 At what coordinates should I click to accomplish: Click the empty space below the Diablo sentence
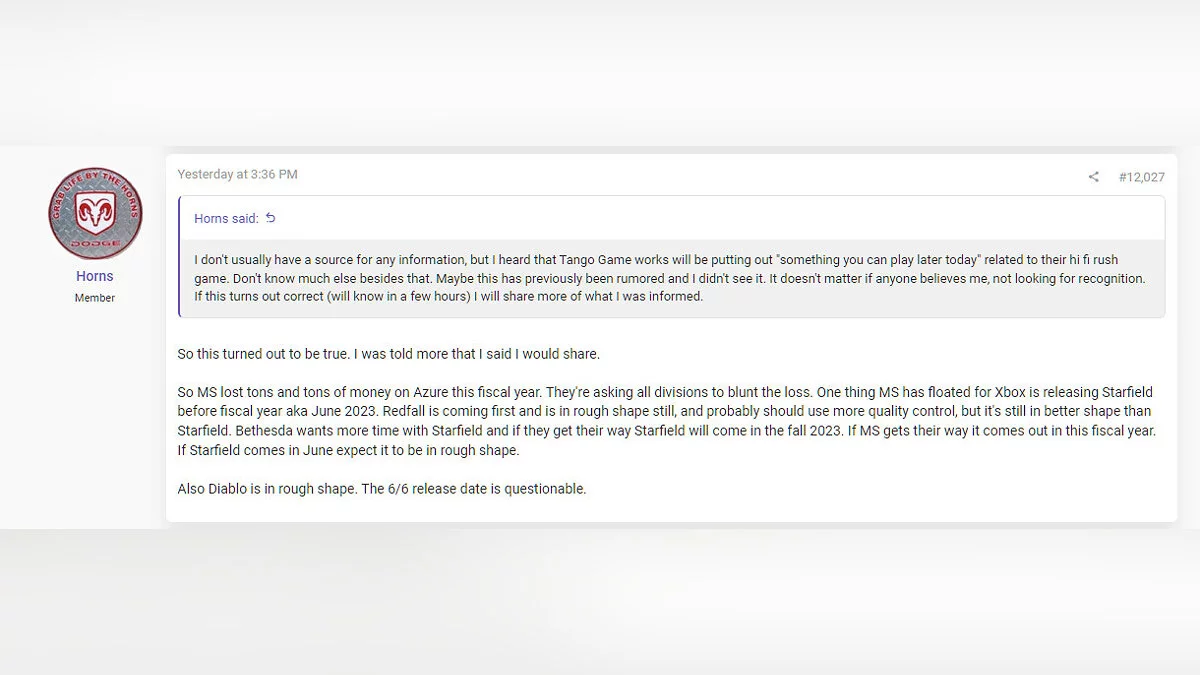670,510
